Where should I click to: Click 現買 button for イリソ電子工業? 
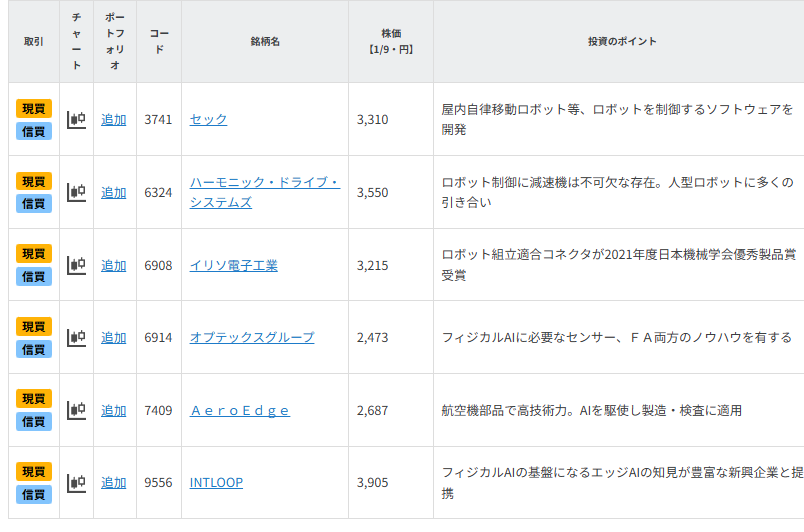34,254
